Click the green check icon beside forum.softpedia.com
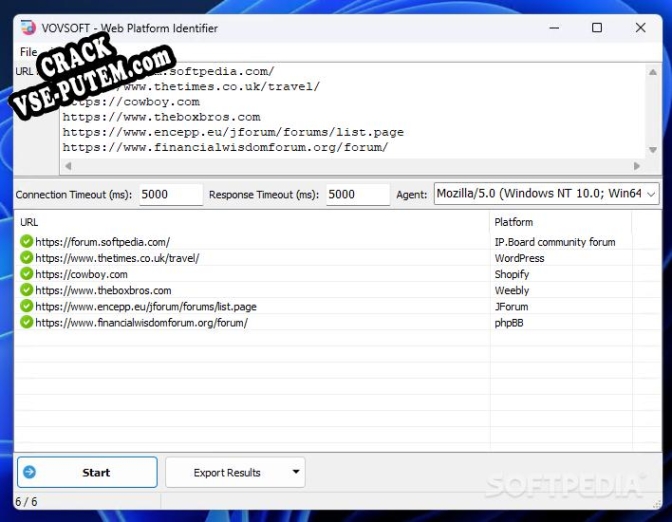 click(26, 242)
